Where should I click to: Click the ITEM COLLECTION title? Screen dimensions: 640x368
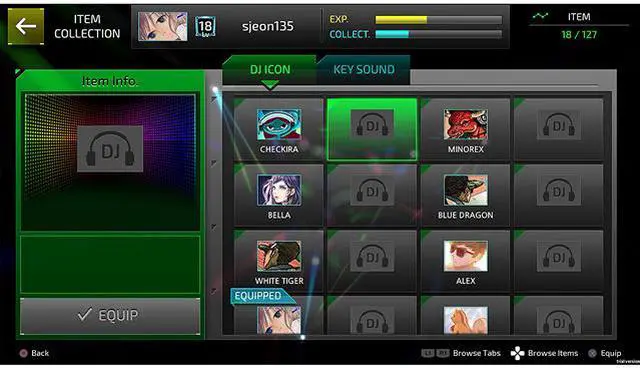click(x=87, y=27)
